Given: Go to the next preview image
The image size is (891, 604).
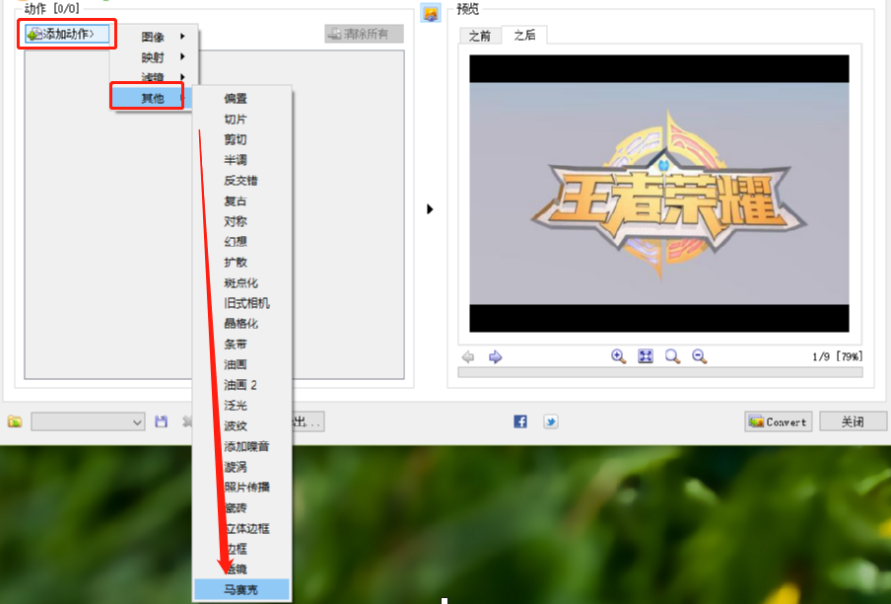Looking at the screenshot, I should point(496,357).
